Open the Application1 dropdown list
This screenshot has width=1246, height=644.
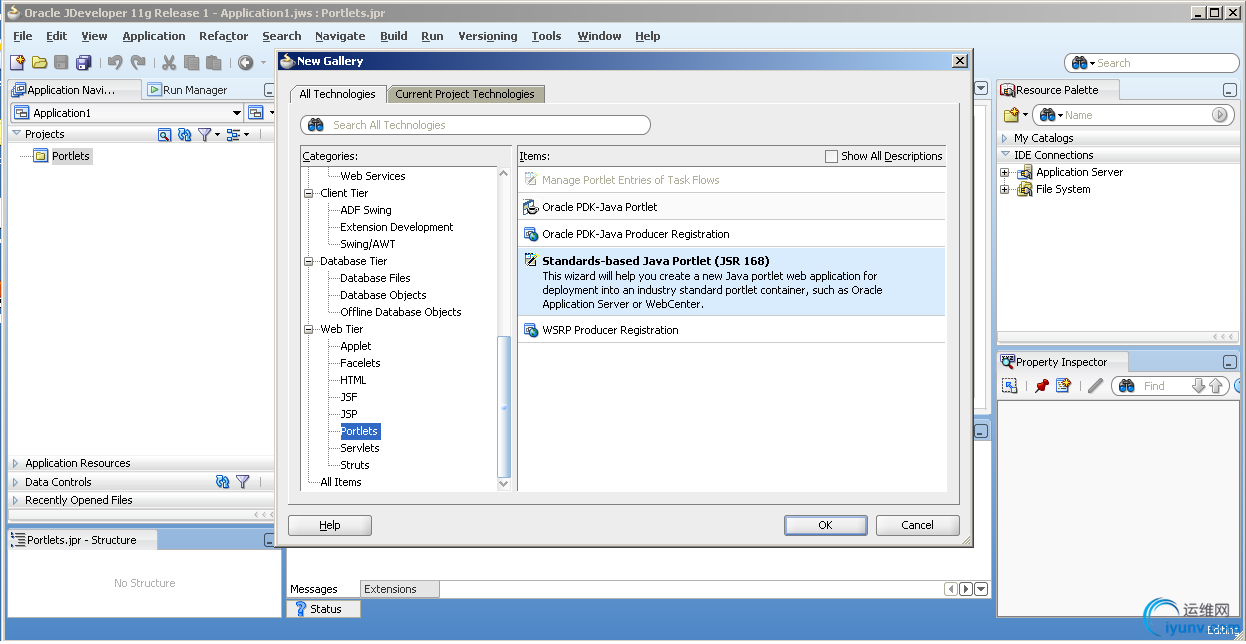tap(237, 113)
